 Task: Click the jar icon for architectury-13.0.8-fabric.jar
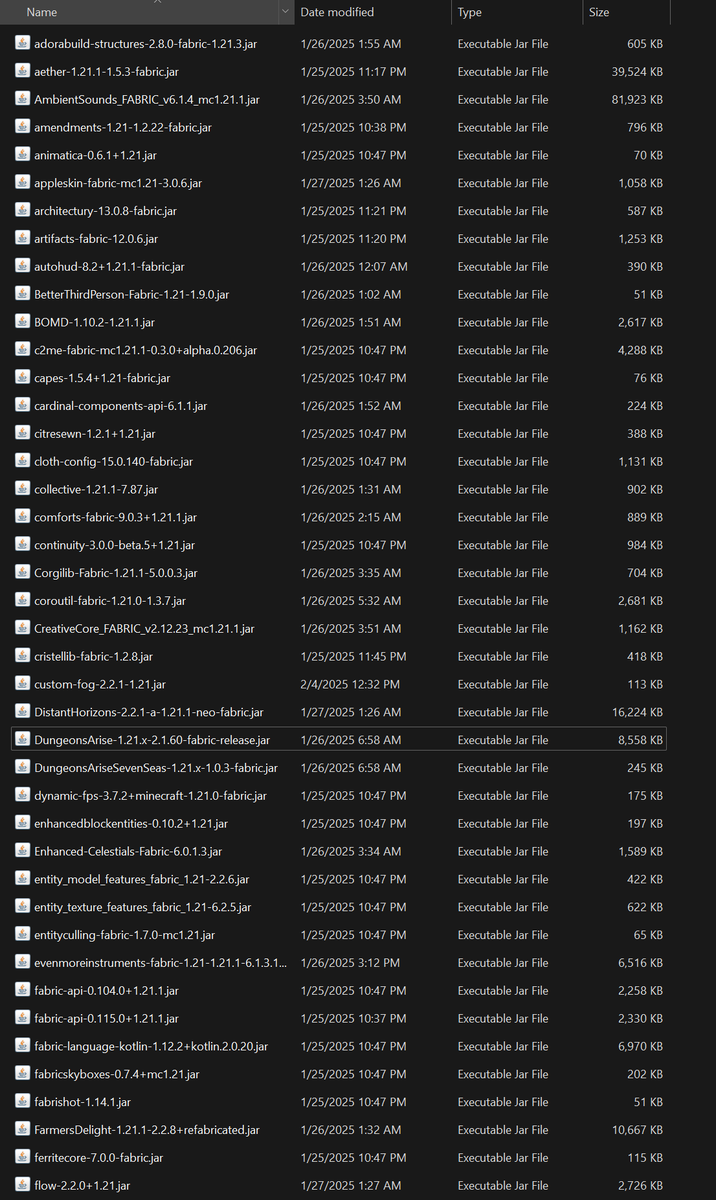pos(23,211)
